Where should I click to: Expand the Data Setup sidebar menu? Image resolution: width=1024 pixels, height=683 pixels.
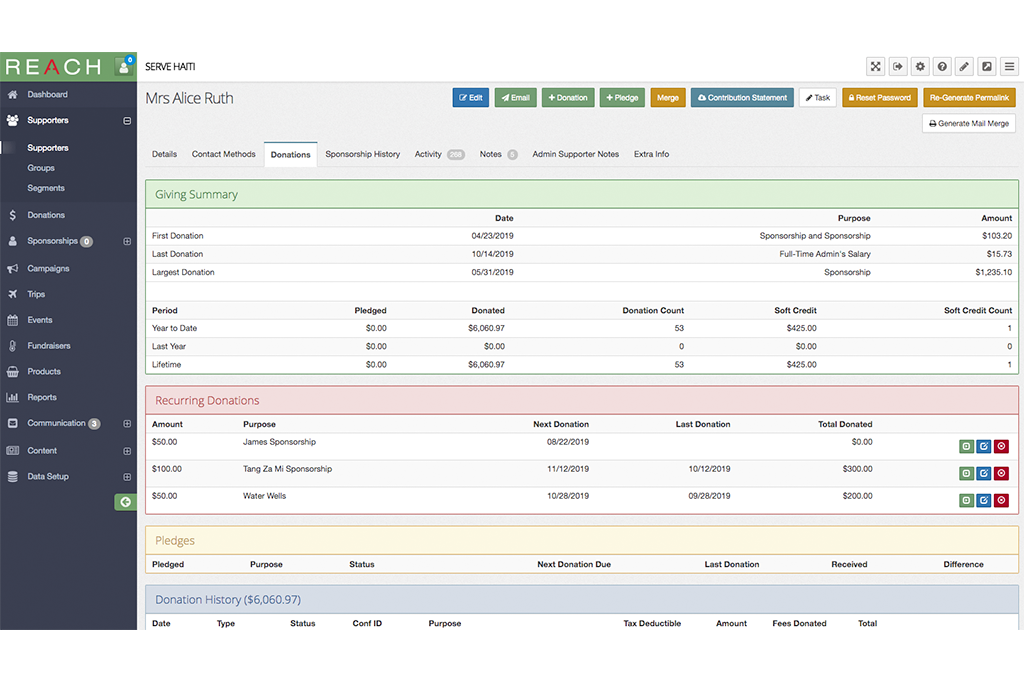click(127, 477)
